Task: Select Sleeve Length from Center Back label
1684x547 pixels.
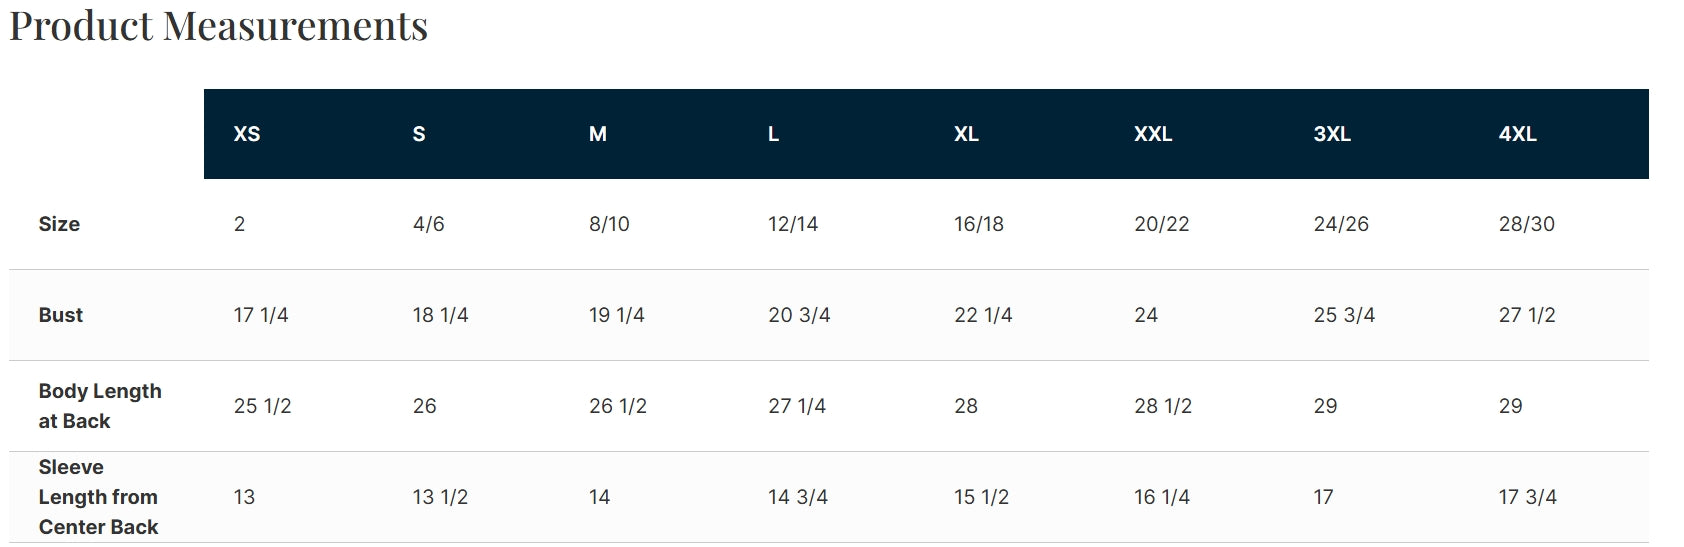Action: [98, 497]
